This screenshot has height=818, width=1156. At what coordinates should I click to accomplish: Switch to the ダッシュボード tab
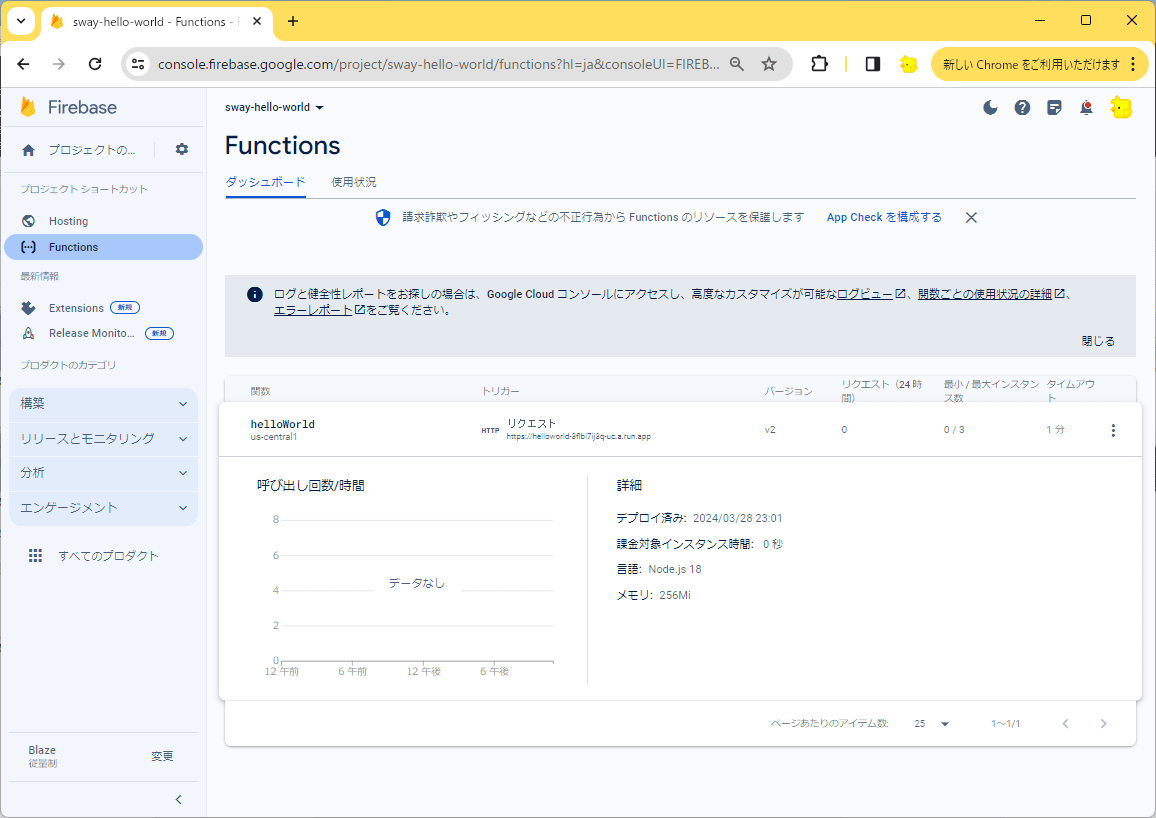point(265,182)
